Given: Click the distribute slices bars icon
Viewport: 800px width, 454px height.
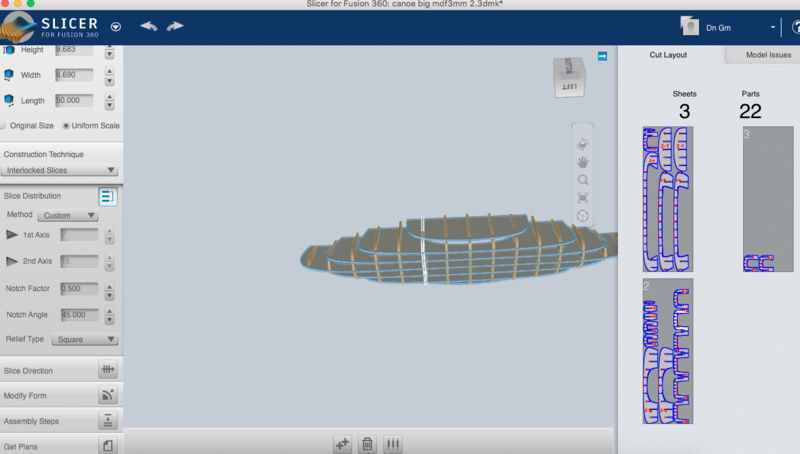Looking at the screenshot, I should [x=393, y=444].
